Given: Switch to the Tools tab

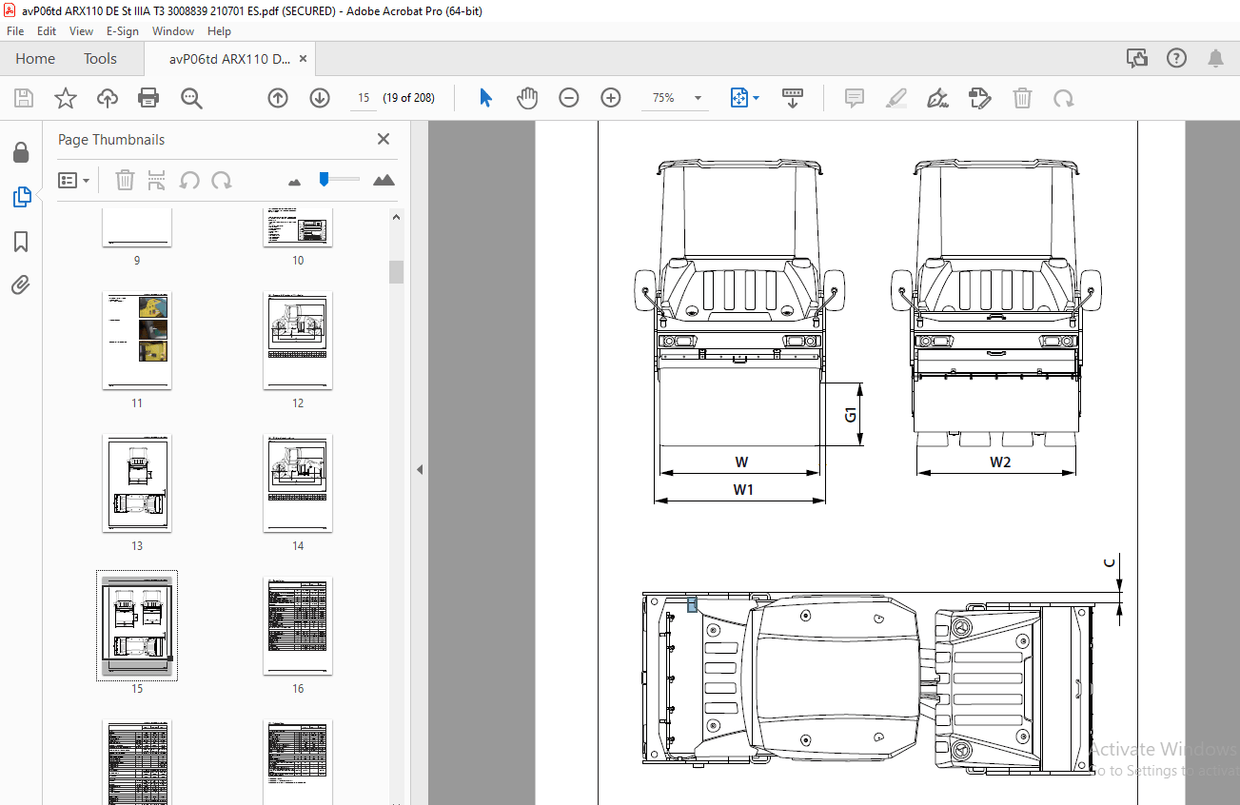Looking at the screenshot, I should (100, 59).
